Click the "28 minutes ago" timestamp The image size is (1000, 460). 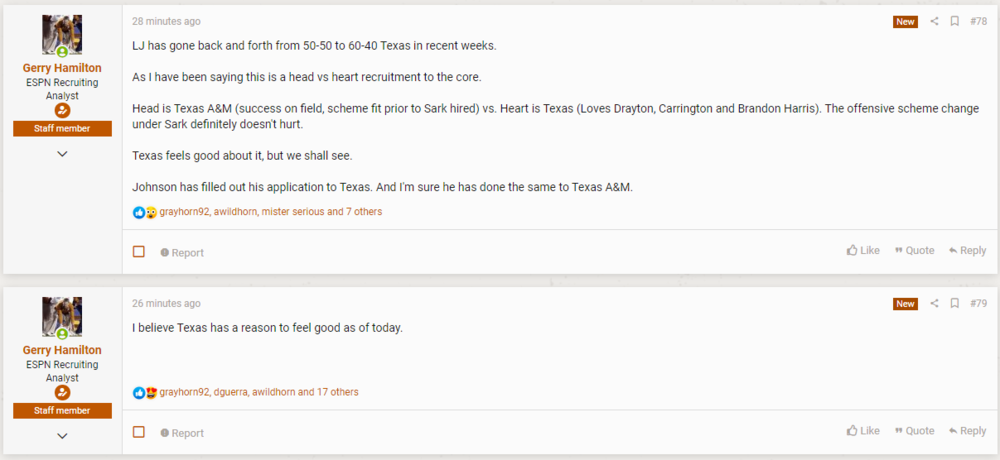click(166, 21)
